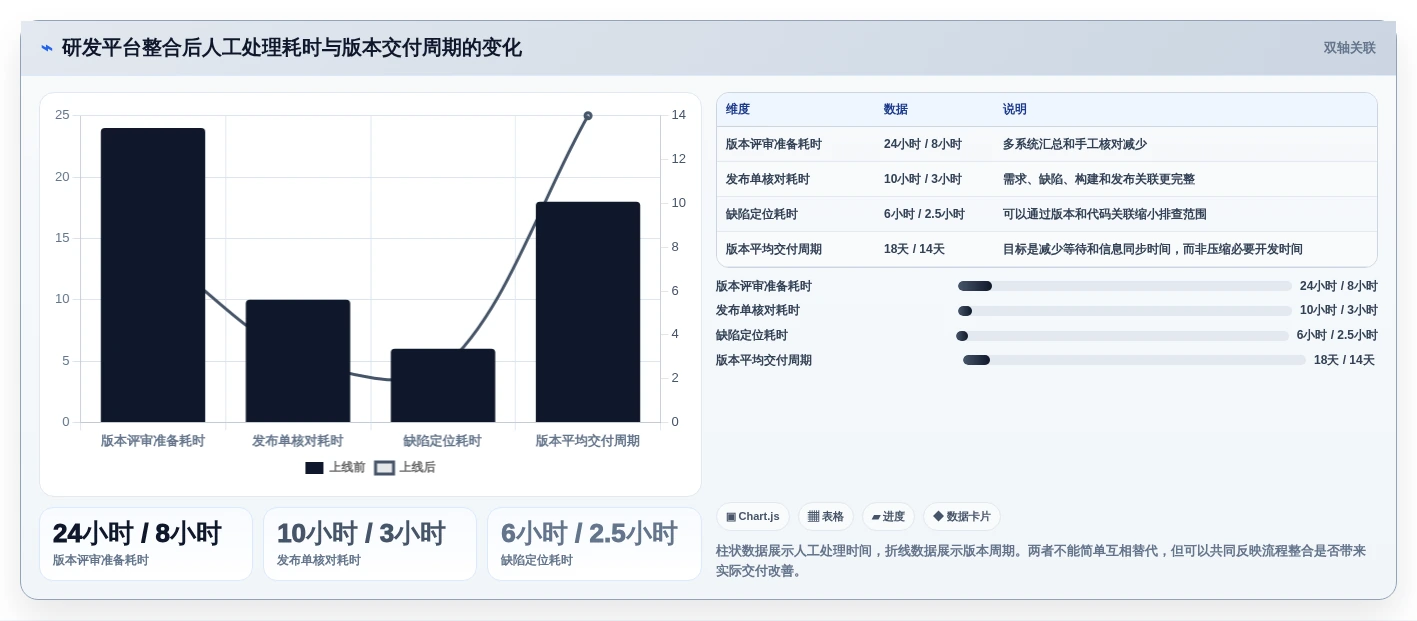
Task: Click the 表格 tag chip
Action: pos(825,516)
